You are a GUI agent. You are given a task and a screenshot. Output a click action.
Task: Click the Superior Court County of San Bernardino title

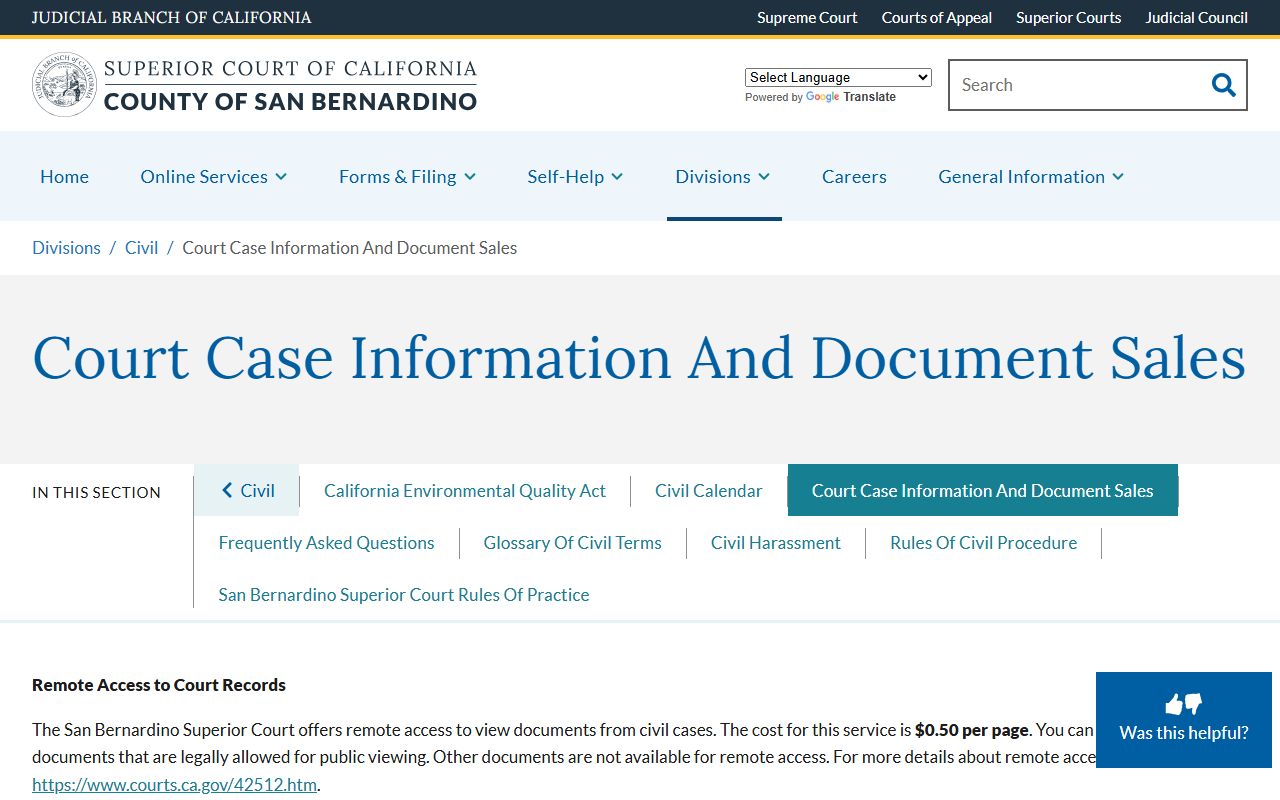pyautogui.click(x=290, y=85)
